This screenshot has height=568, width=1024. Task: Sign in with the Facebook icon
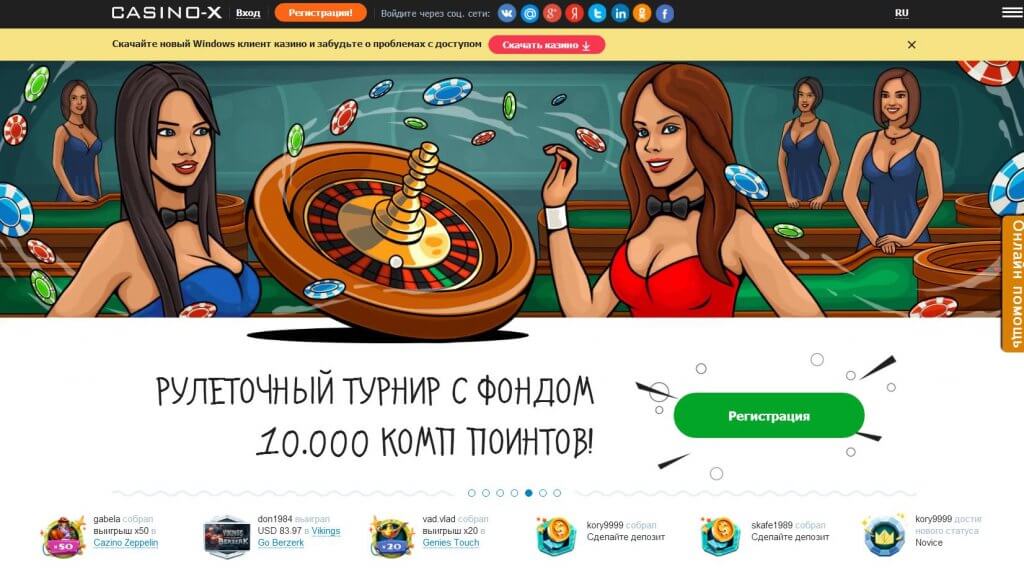[x=665, y=13]
